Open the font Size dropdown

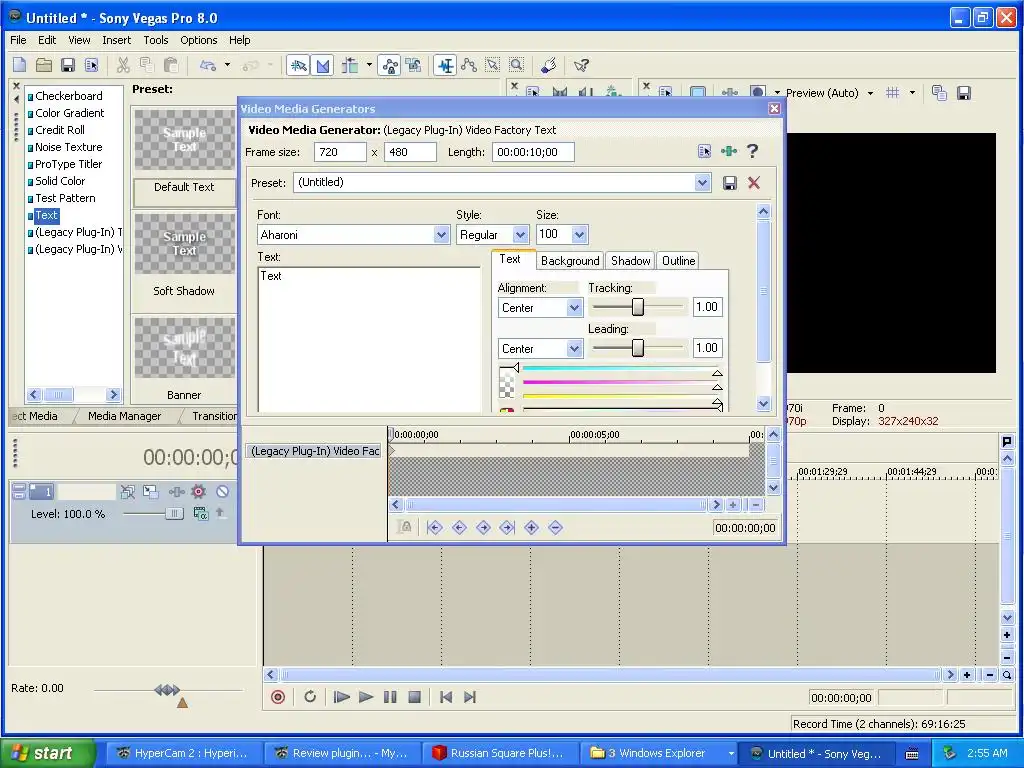[579, 234]
